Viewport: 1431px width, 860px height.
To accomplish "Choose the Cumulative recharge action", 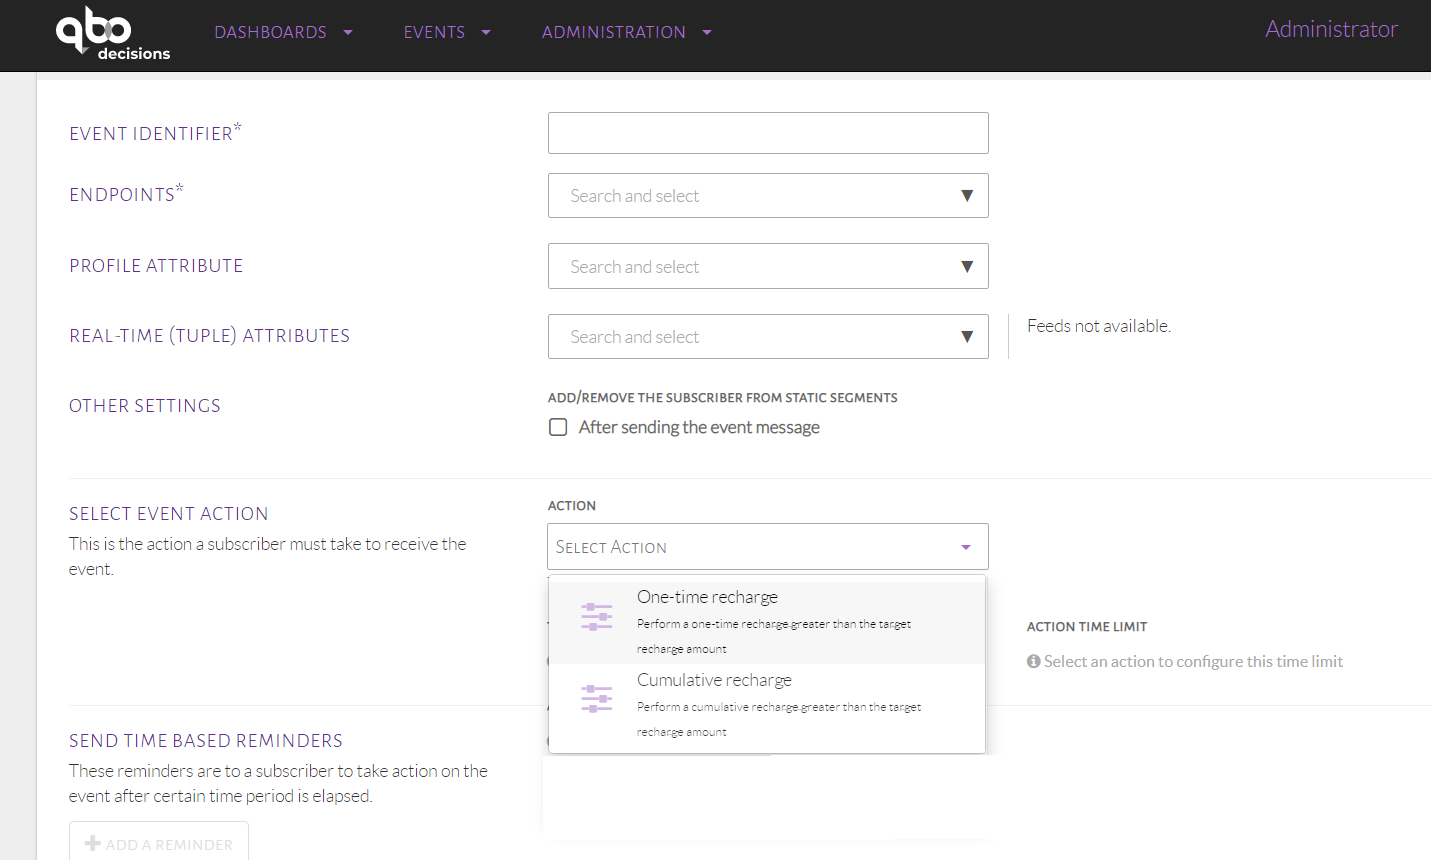I will [767, 706].
